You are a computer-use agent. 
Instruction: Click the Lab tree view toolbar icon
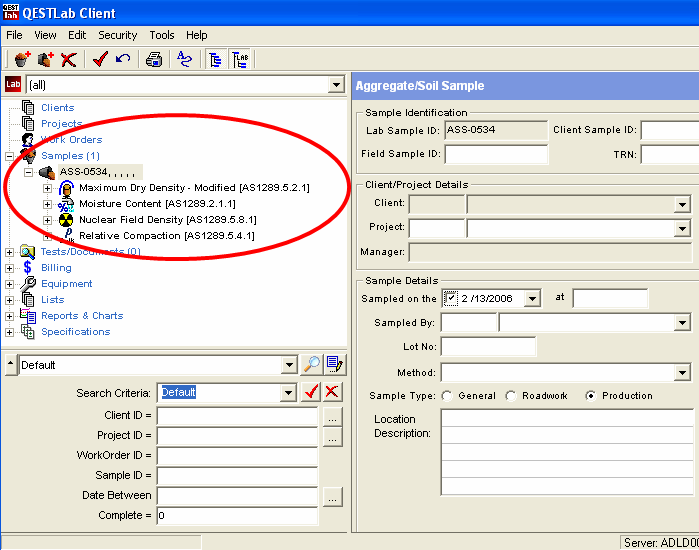pyautogui.click(x=240, y=60)
